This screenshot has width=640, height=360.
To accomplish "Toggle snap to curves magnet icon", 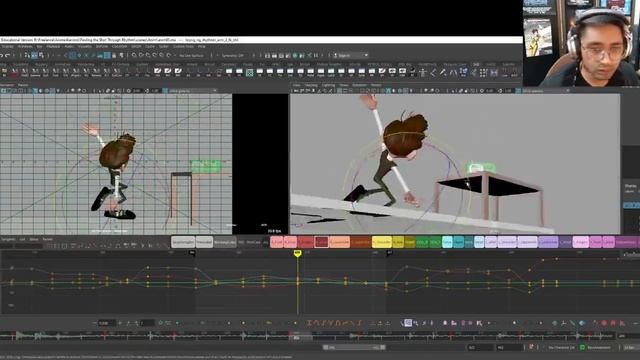I will [x=141, y=55].
